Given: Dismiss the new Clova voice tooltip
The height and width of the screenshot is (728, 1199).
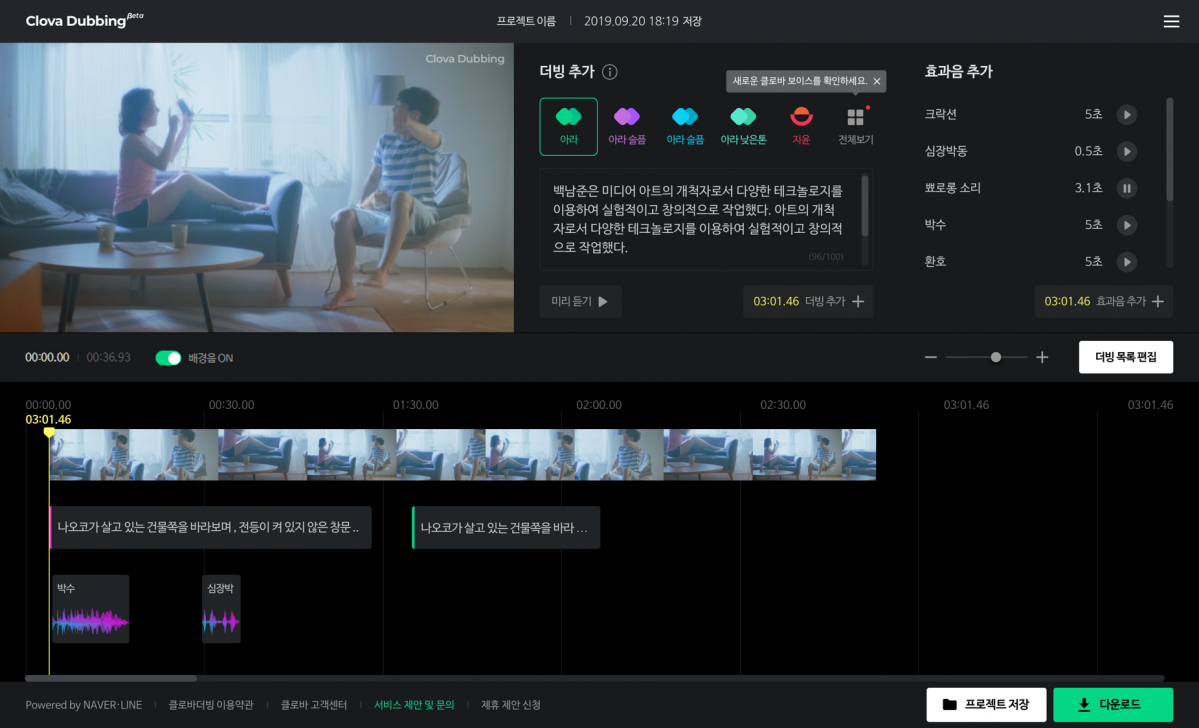Looking at the screenshot, I should [877, 81].
